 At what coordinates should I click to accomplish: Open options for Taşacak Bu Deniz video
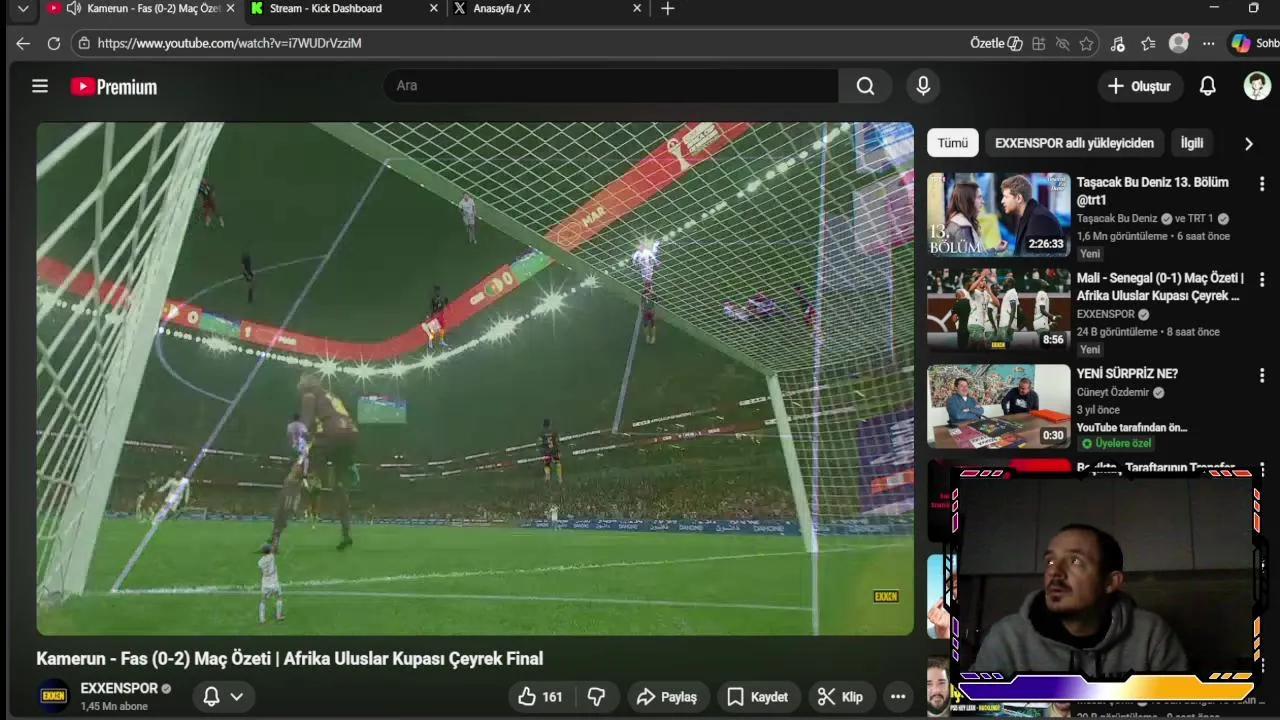click(x=1262, y=184)
